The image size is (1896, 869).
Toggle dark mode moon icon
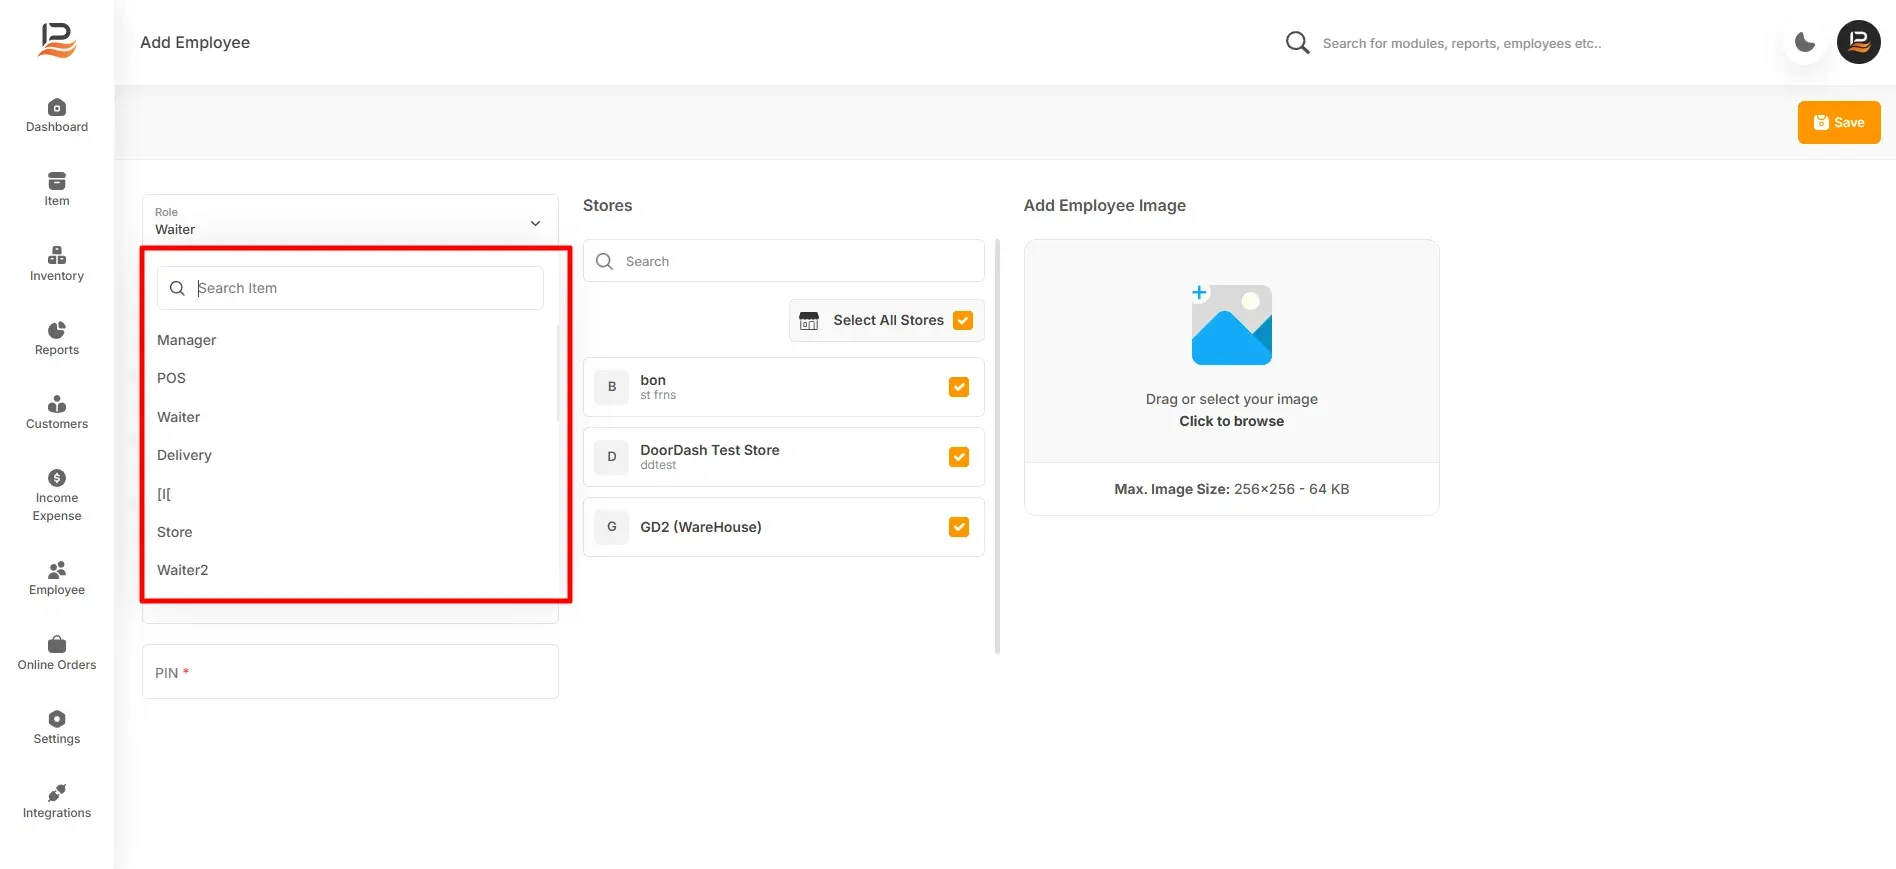pos(1805,42)
